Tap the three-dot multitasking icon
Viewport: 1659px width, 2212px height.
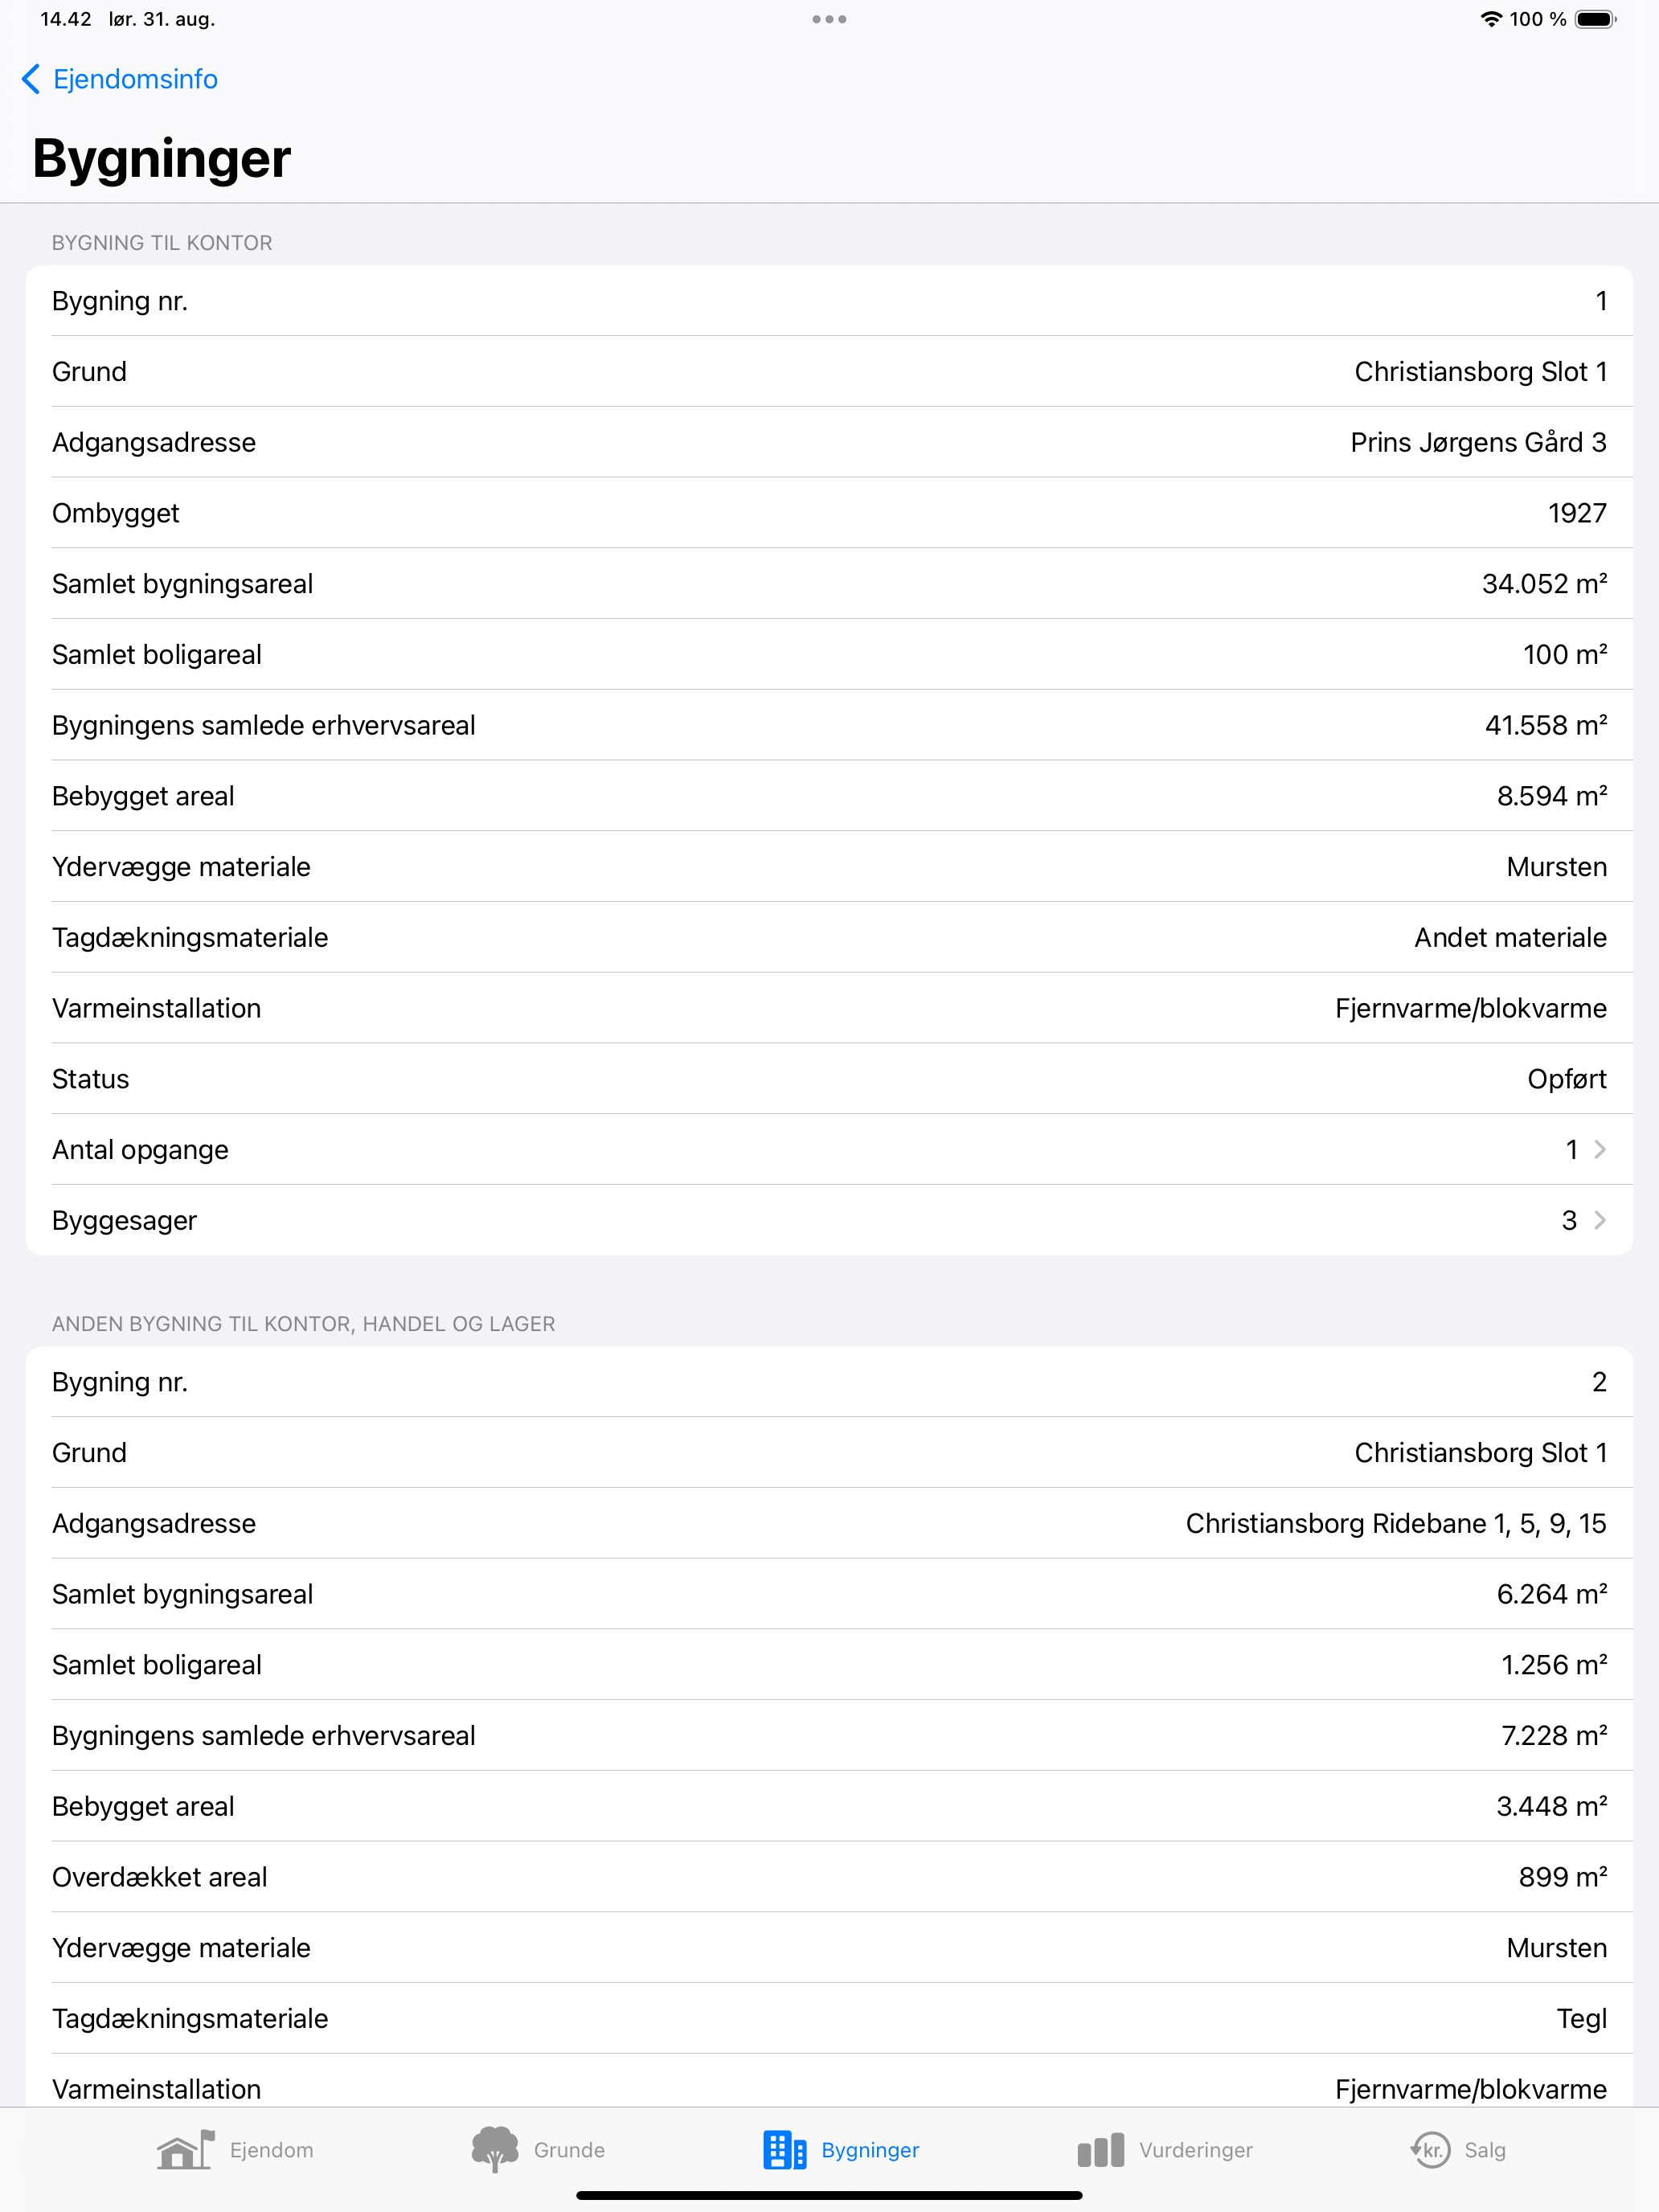click(x=829, y=19)
